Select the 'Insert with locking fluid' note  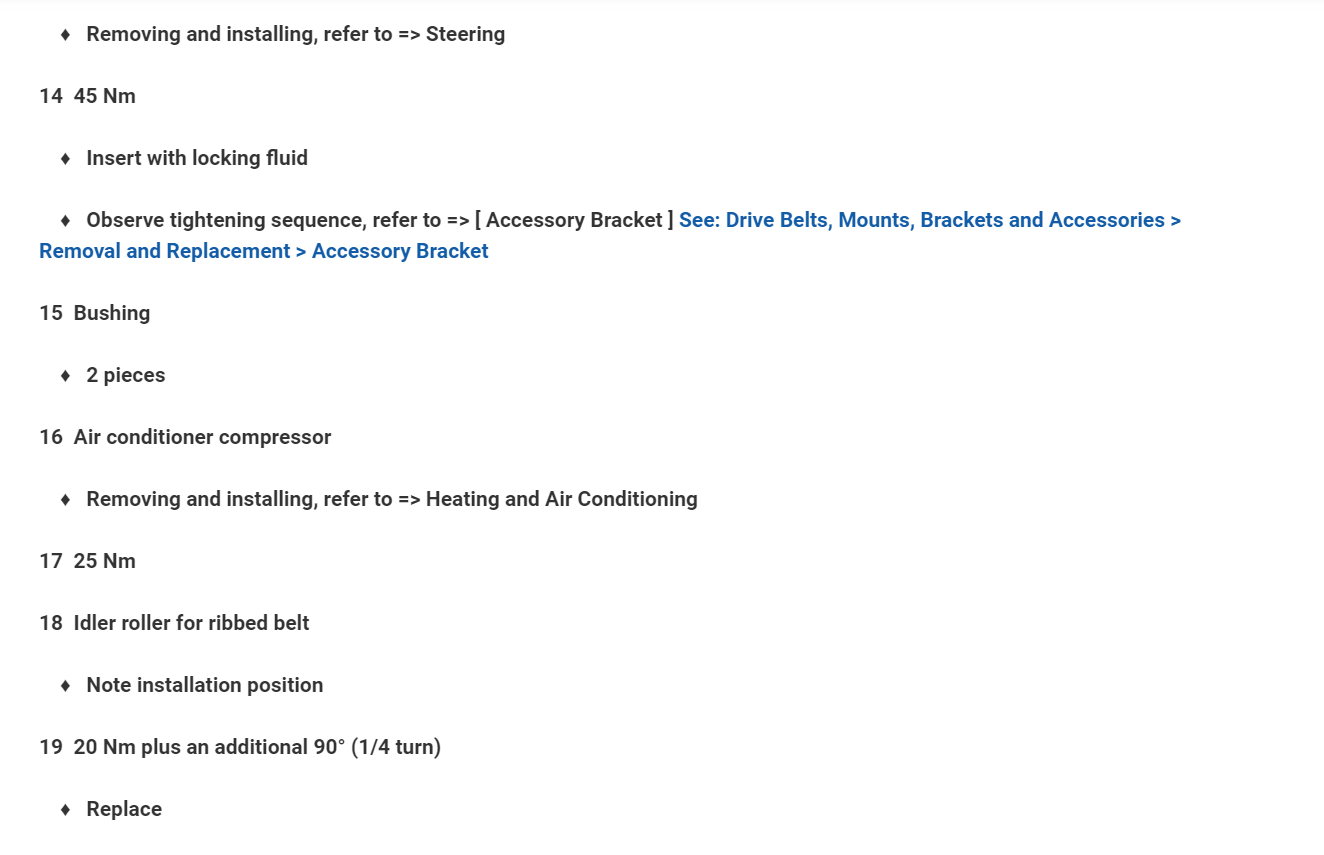197,158
